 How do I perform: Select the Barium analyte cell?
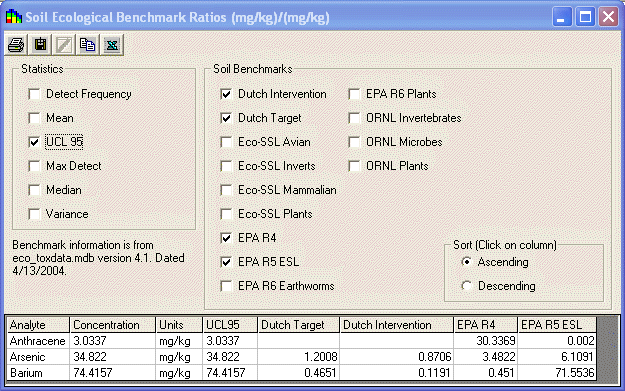tap(38, 373)
